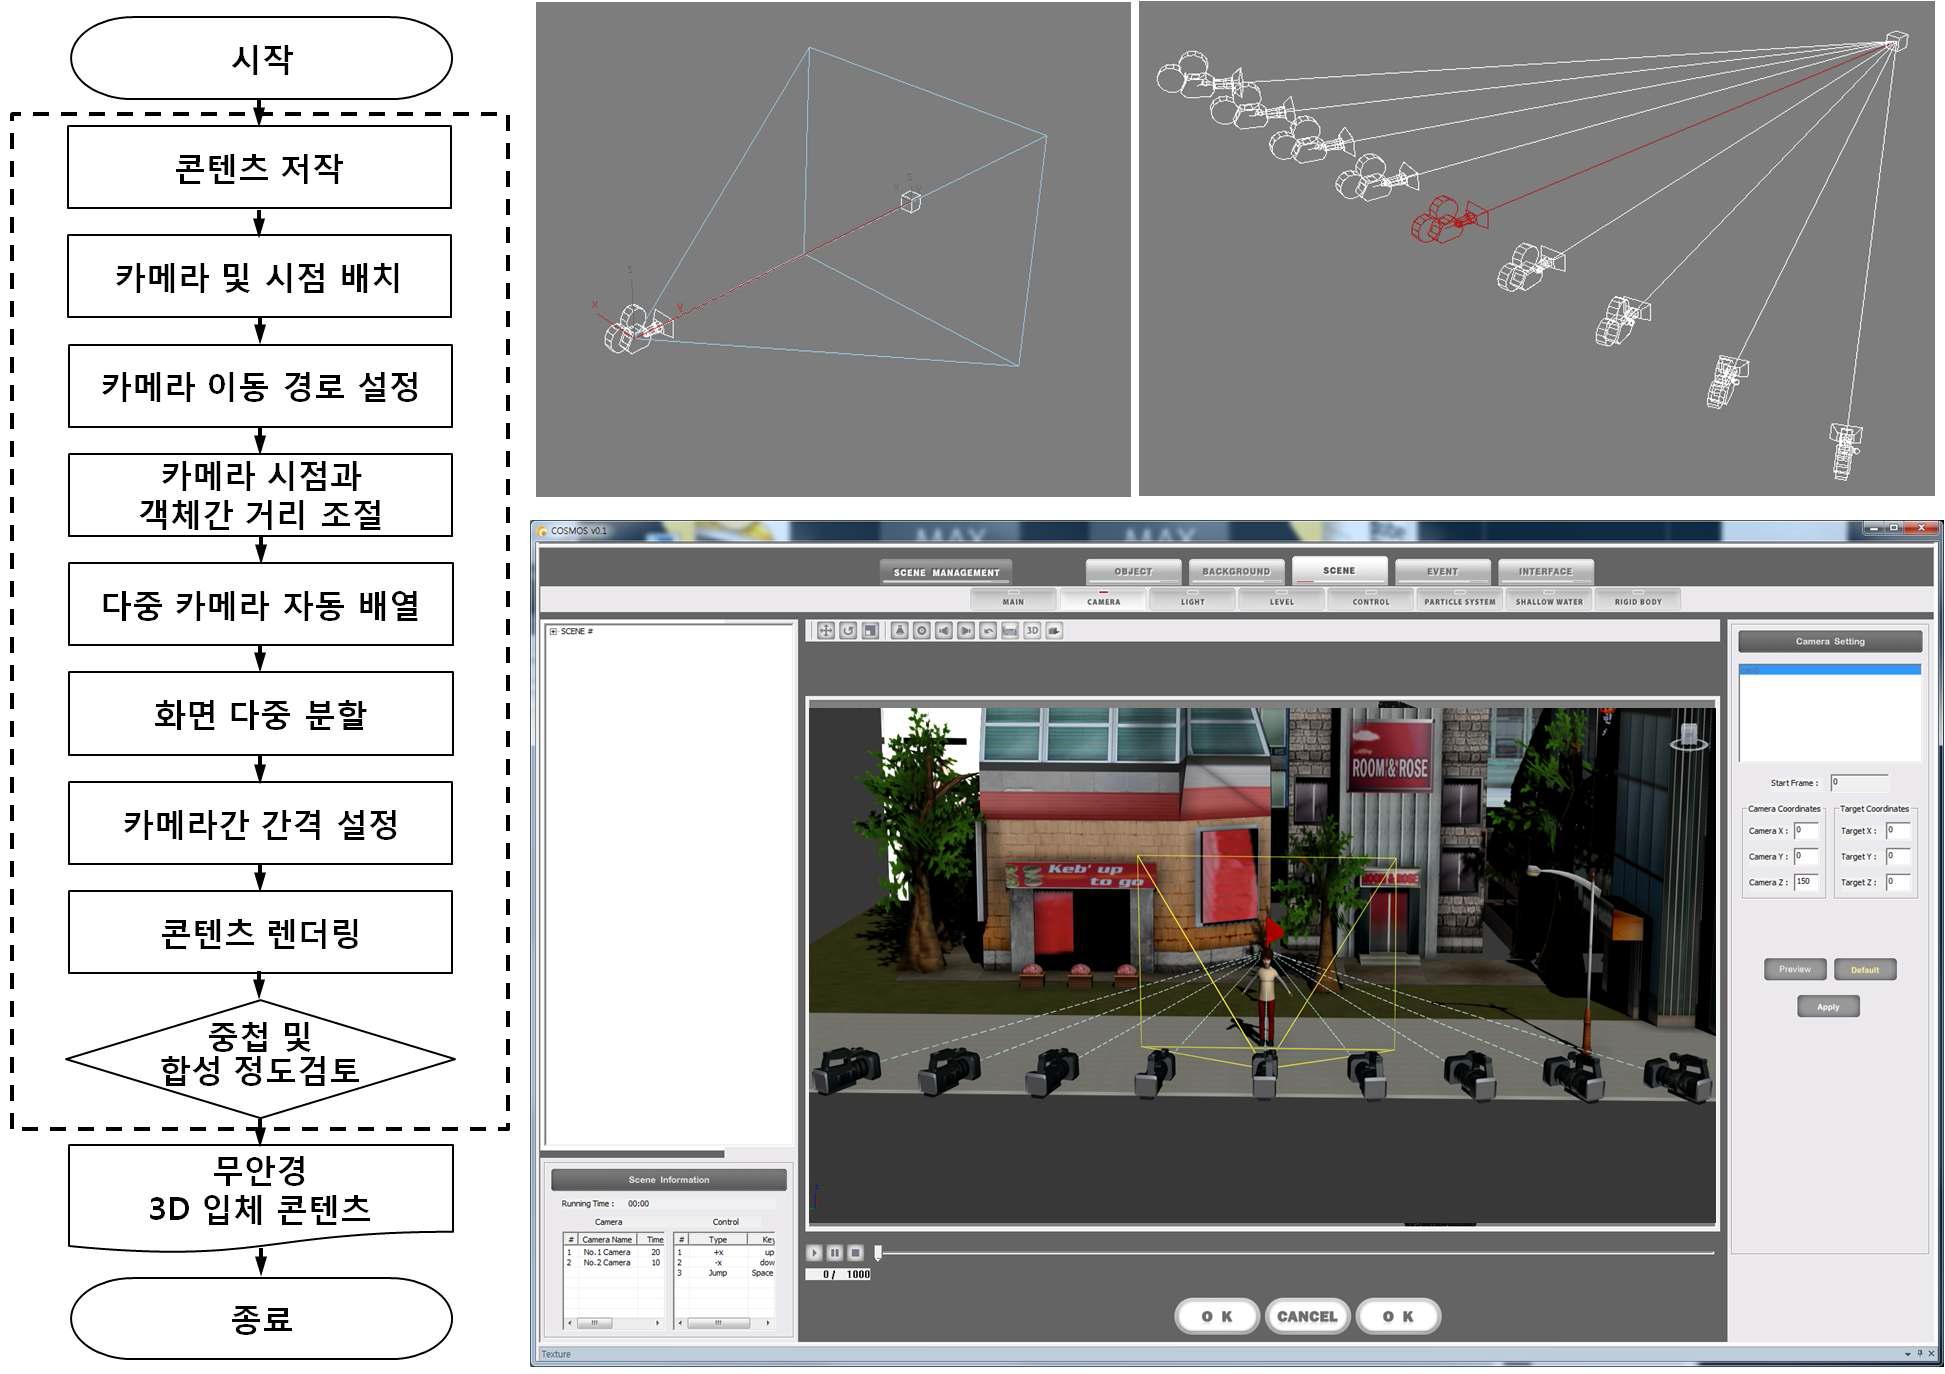
Task: Click the previous-frame arrow icon in toolbar
Action: click(x=943, y=631)
